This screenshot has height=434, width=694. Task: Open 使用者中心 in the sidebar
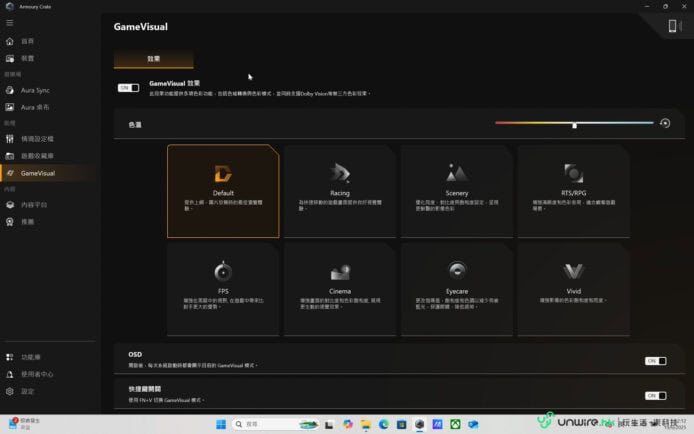click(36, 374)
